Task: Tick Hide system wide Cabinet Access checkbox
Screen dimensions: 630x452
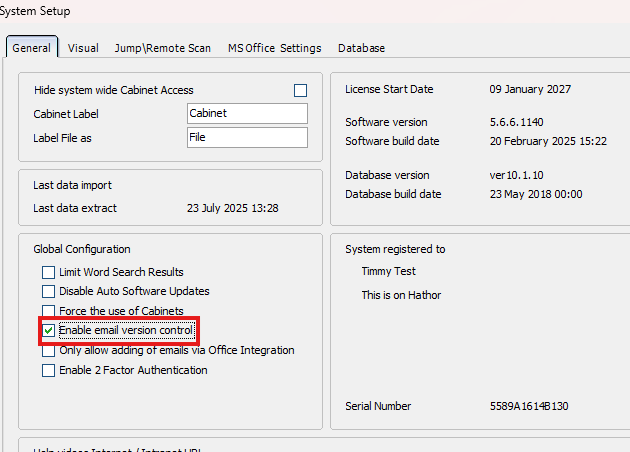Action: click(300, 90)
